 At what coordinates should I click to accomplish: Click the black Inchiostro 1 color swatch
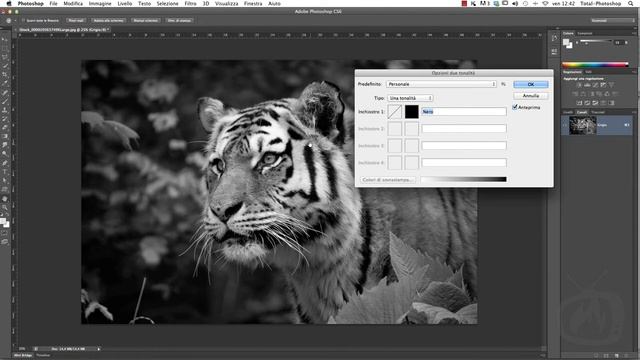411,111
